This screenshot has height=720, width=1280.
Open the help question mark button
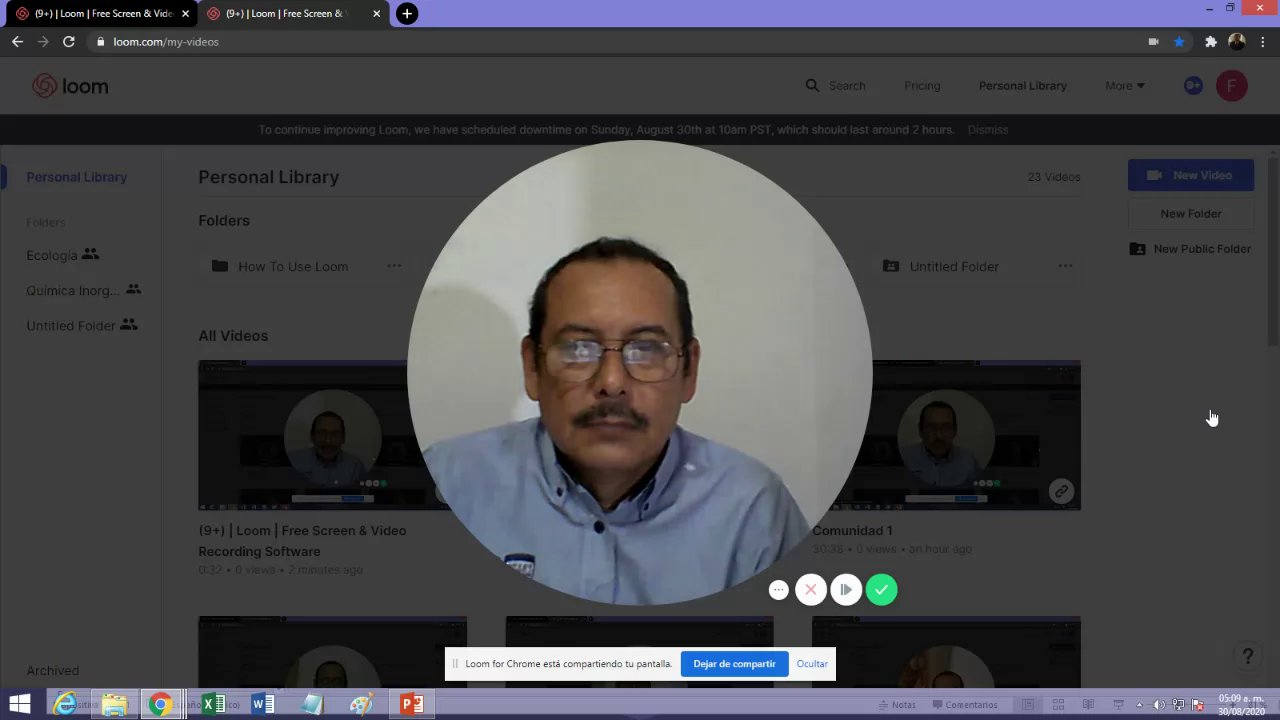coord(1247,656)
